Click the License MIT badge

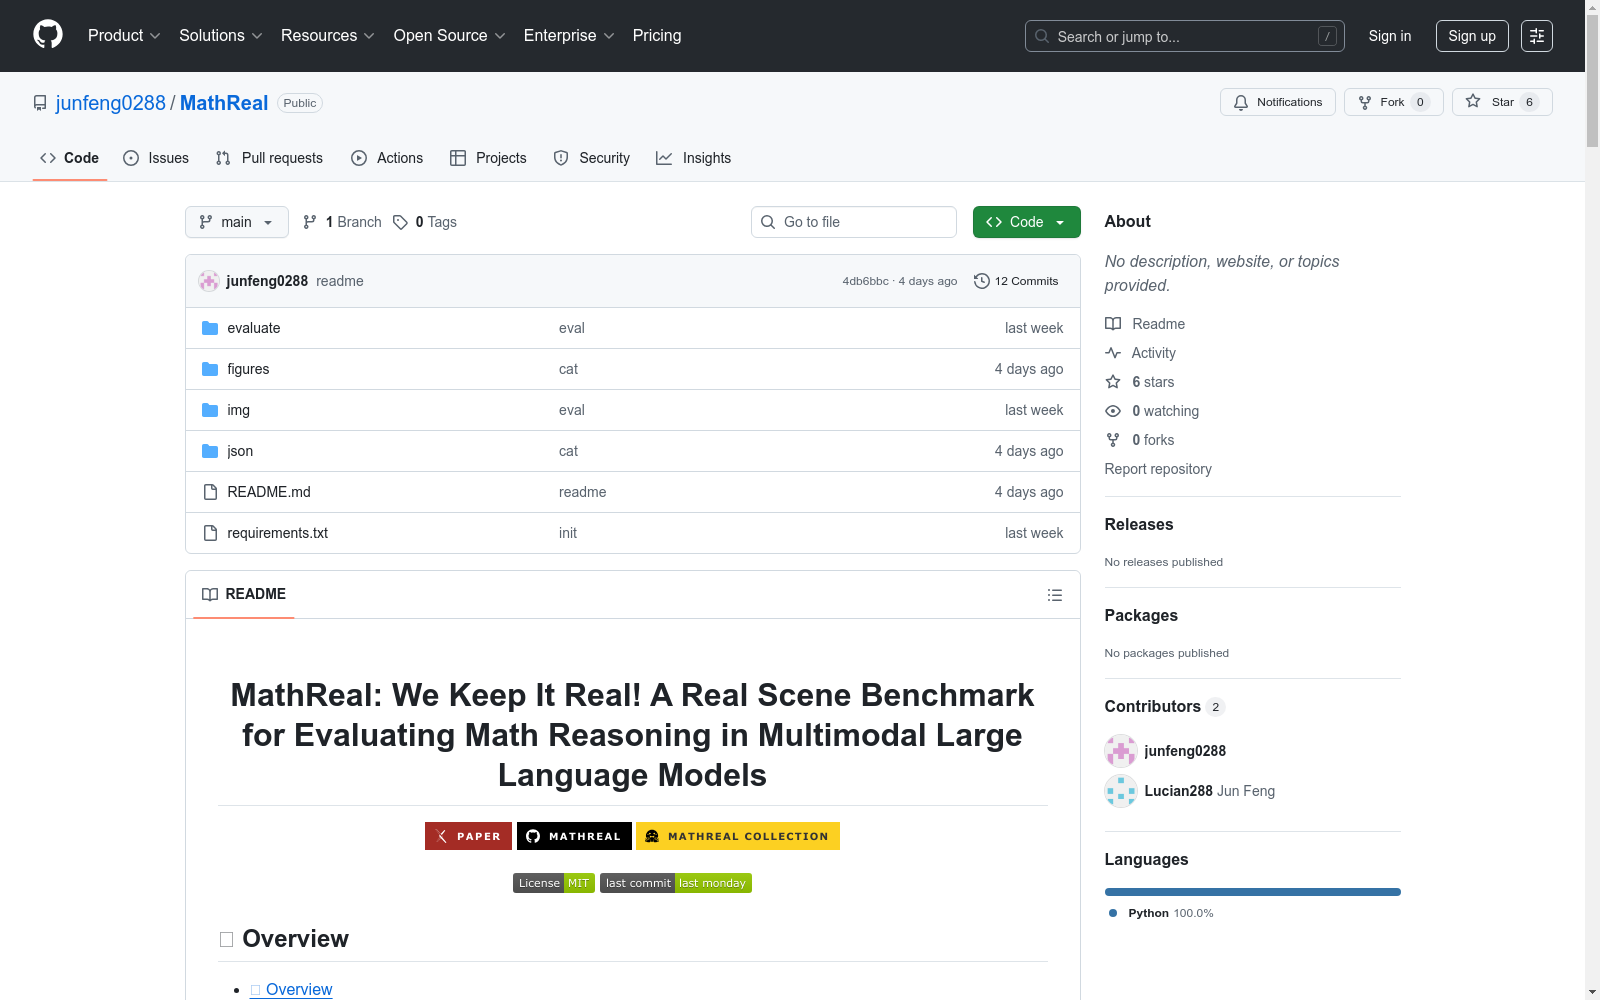(554, 883)
